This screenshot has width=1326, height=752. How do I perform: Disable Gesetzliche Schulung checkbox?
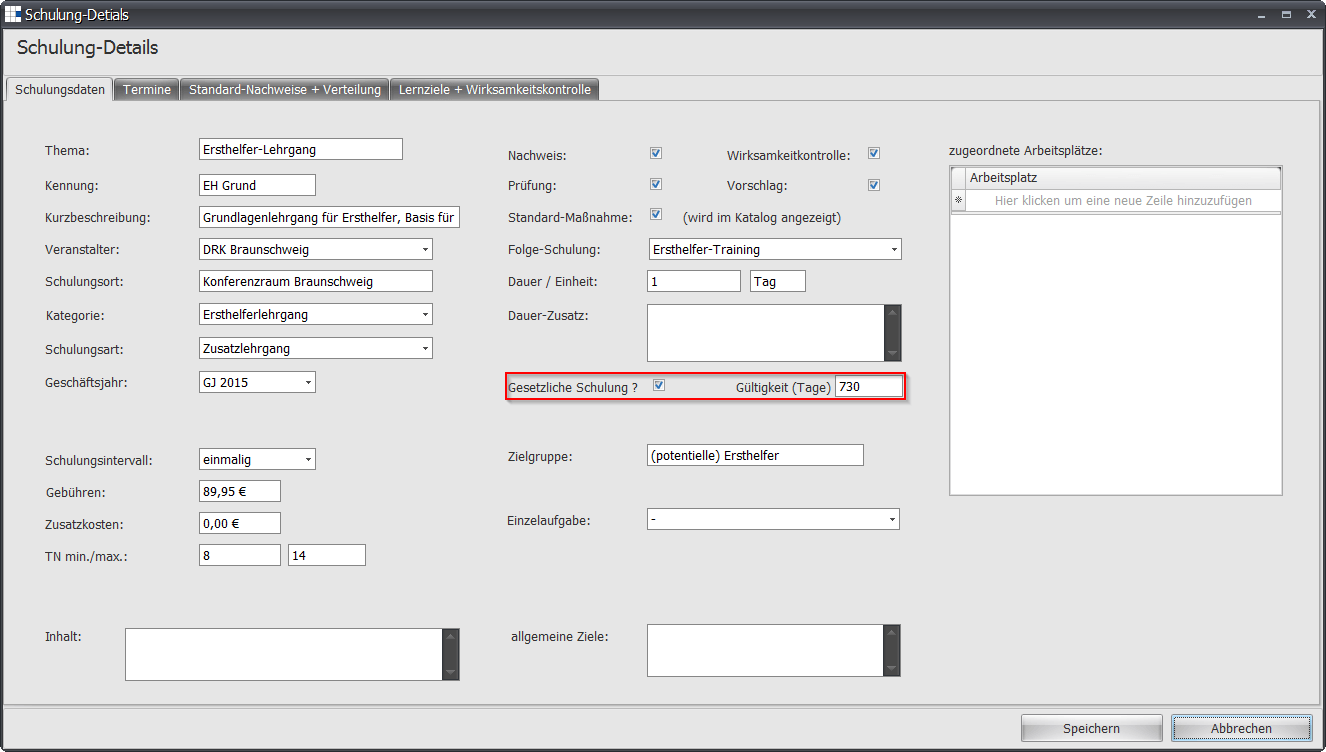click(658, 386)
